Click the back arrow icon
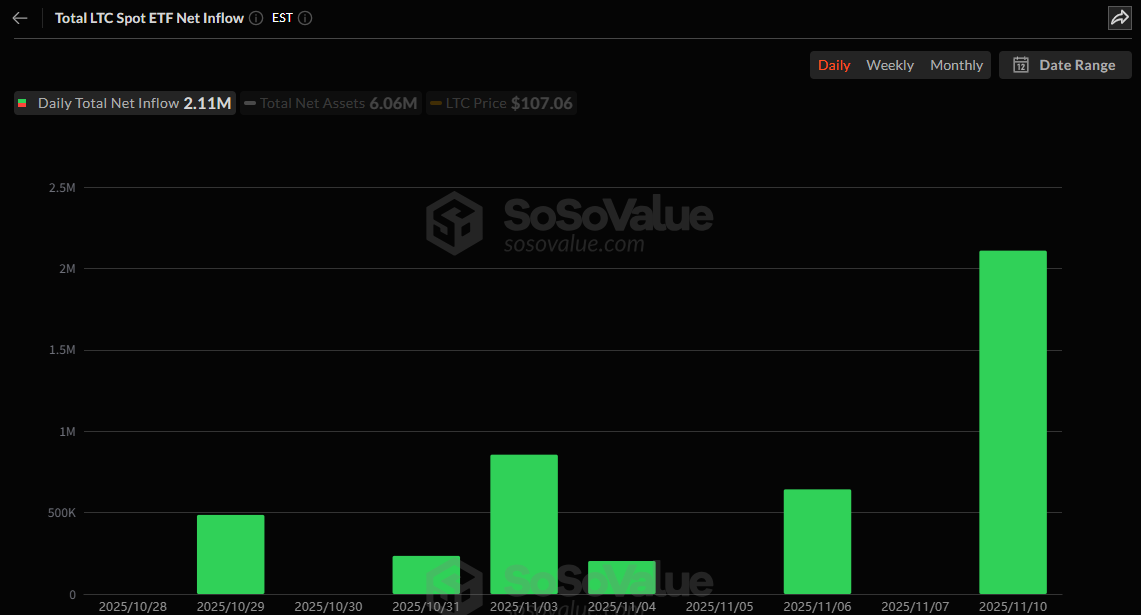1141x615 pixels. pyautogui.click(x=20, y=18)
